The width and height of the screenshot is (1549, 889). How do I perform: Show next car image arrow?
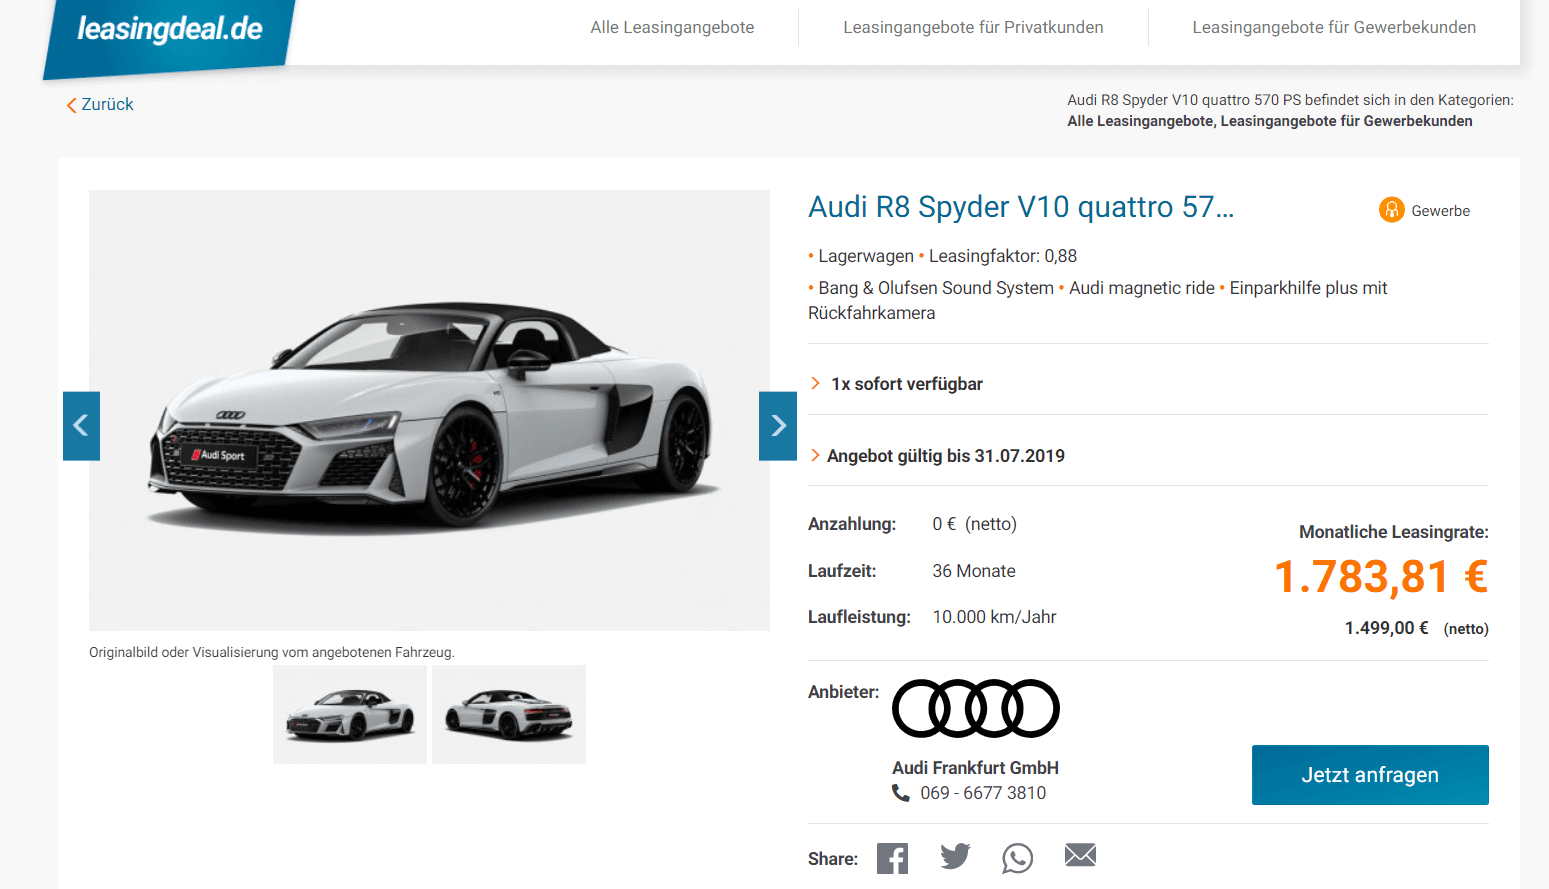(x=778, y=426)
